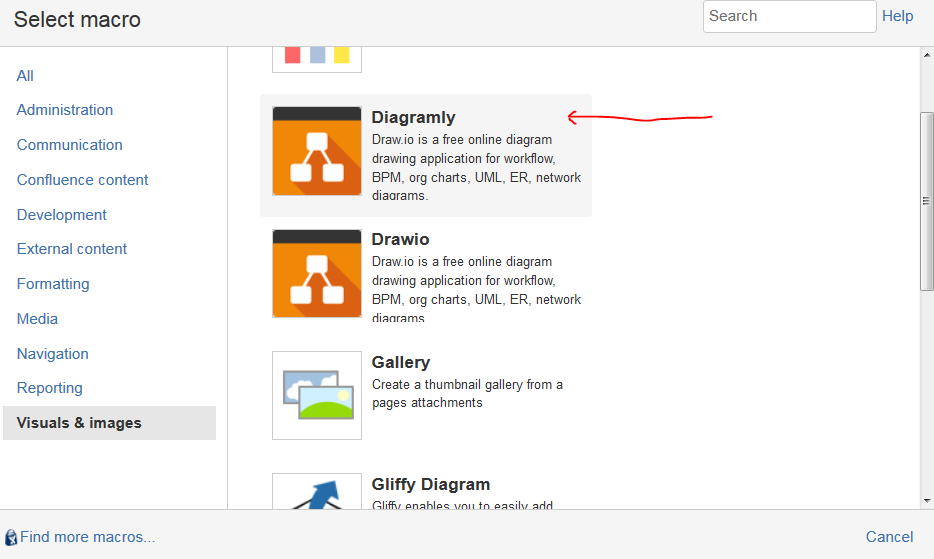
Task: Click the Drawio macro orange icon
Action: [x=316, y=274]
